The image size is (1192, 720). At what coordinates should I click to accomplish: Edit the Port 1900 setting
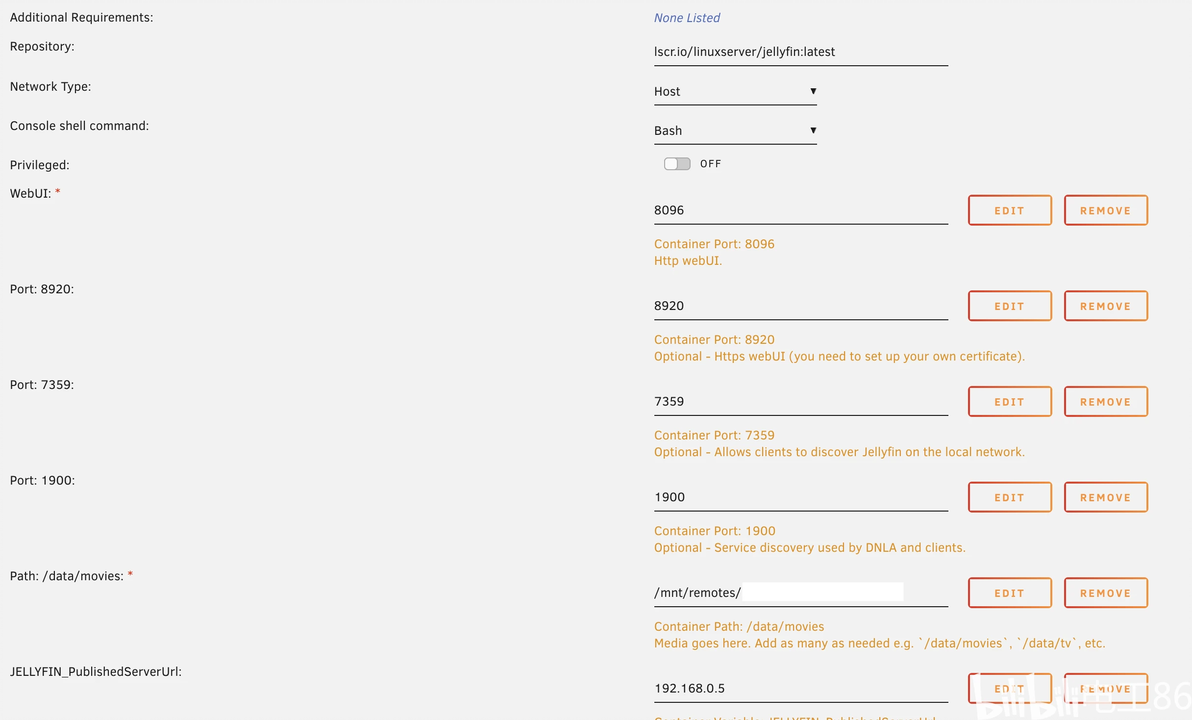click(x=1009, y=498)
